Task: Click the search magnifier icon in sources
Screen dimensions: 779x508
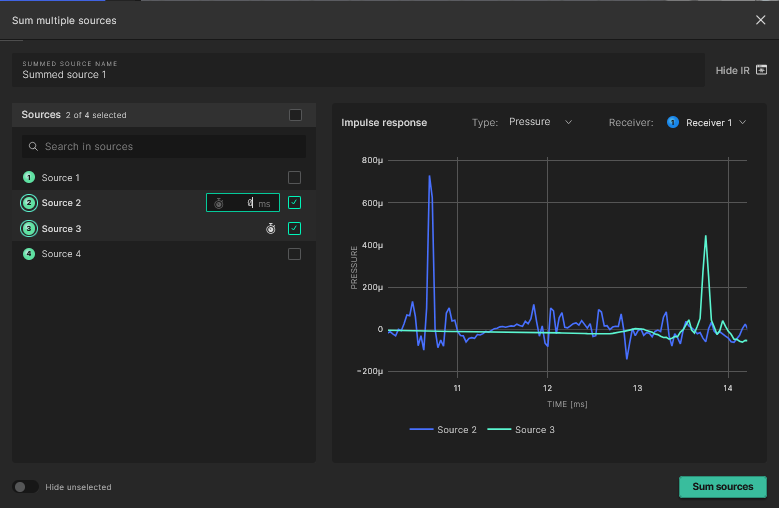Action: point(33,147)
